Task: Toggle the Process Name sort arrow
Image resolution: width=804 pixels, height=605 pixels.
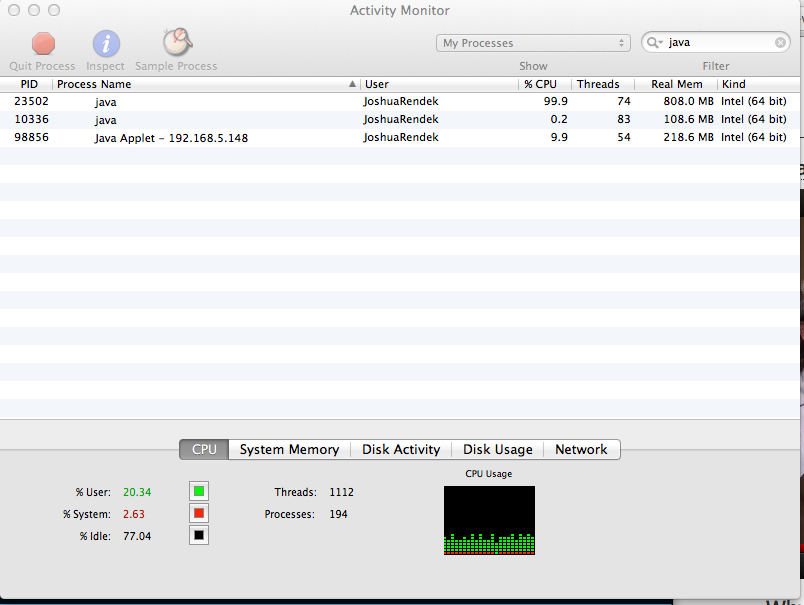Action: point(352,84)
